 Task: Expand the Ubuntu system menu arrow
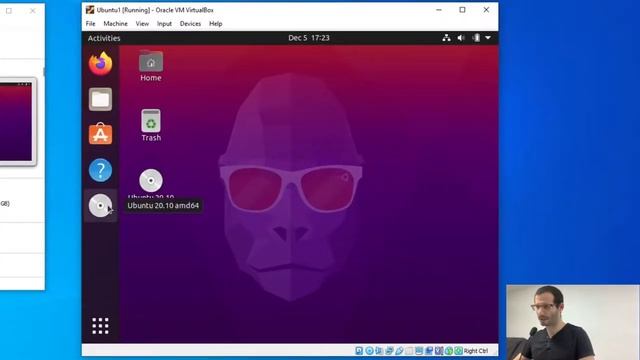488,38
